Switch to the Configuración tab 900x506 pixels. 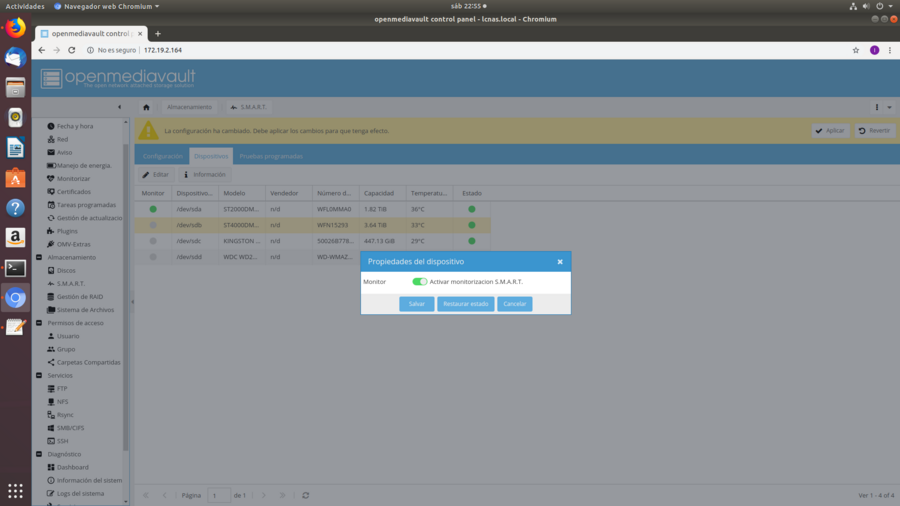click(162, 156)
